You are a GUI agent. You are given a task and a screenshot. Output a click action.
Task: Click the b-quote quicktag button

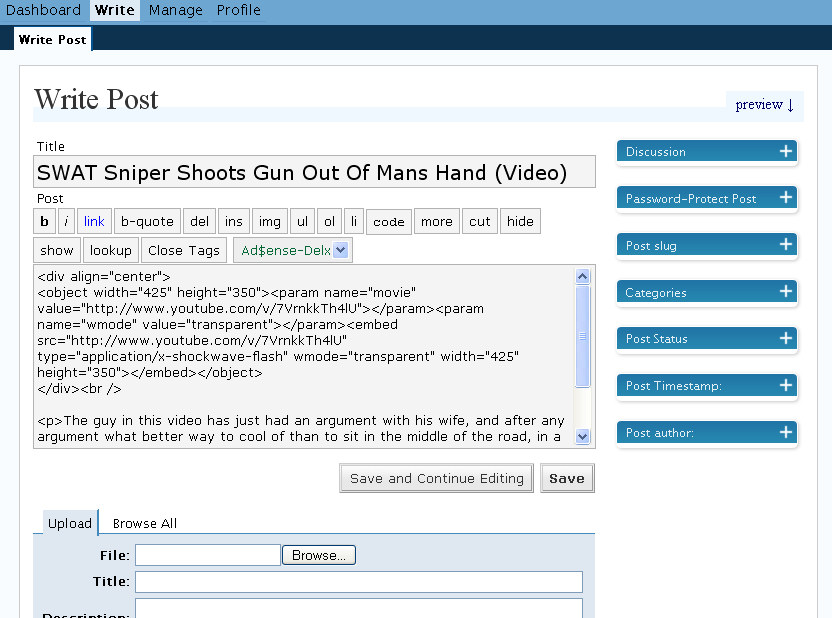pyautogui.click(x=147, y=222)
